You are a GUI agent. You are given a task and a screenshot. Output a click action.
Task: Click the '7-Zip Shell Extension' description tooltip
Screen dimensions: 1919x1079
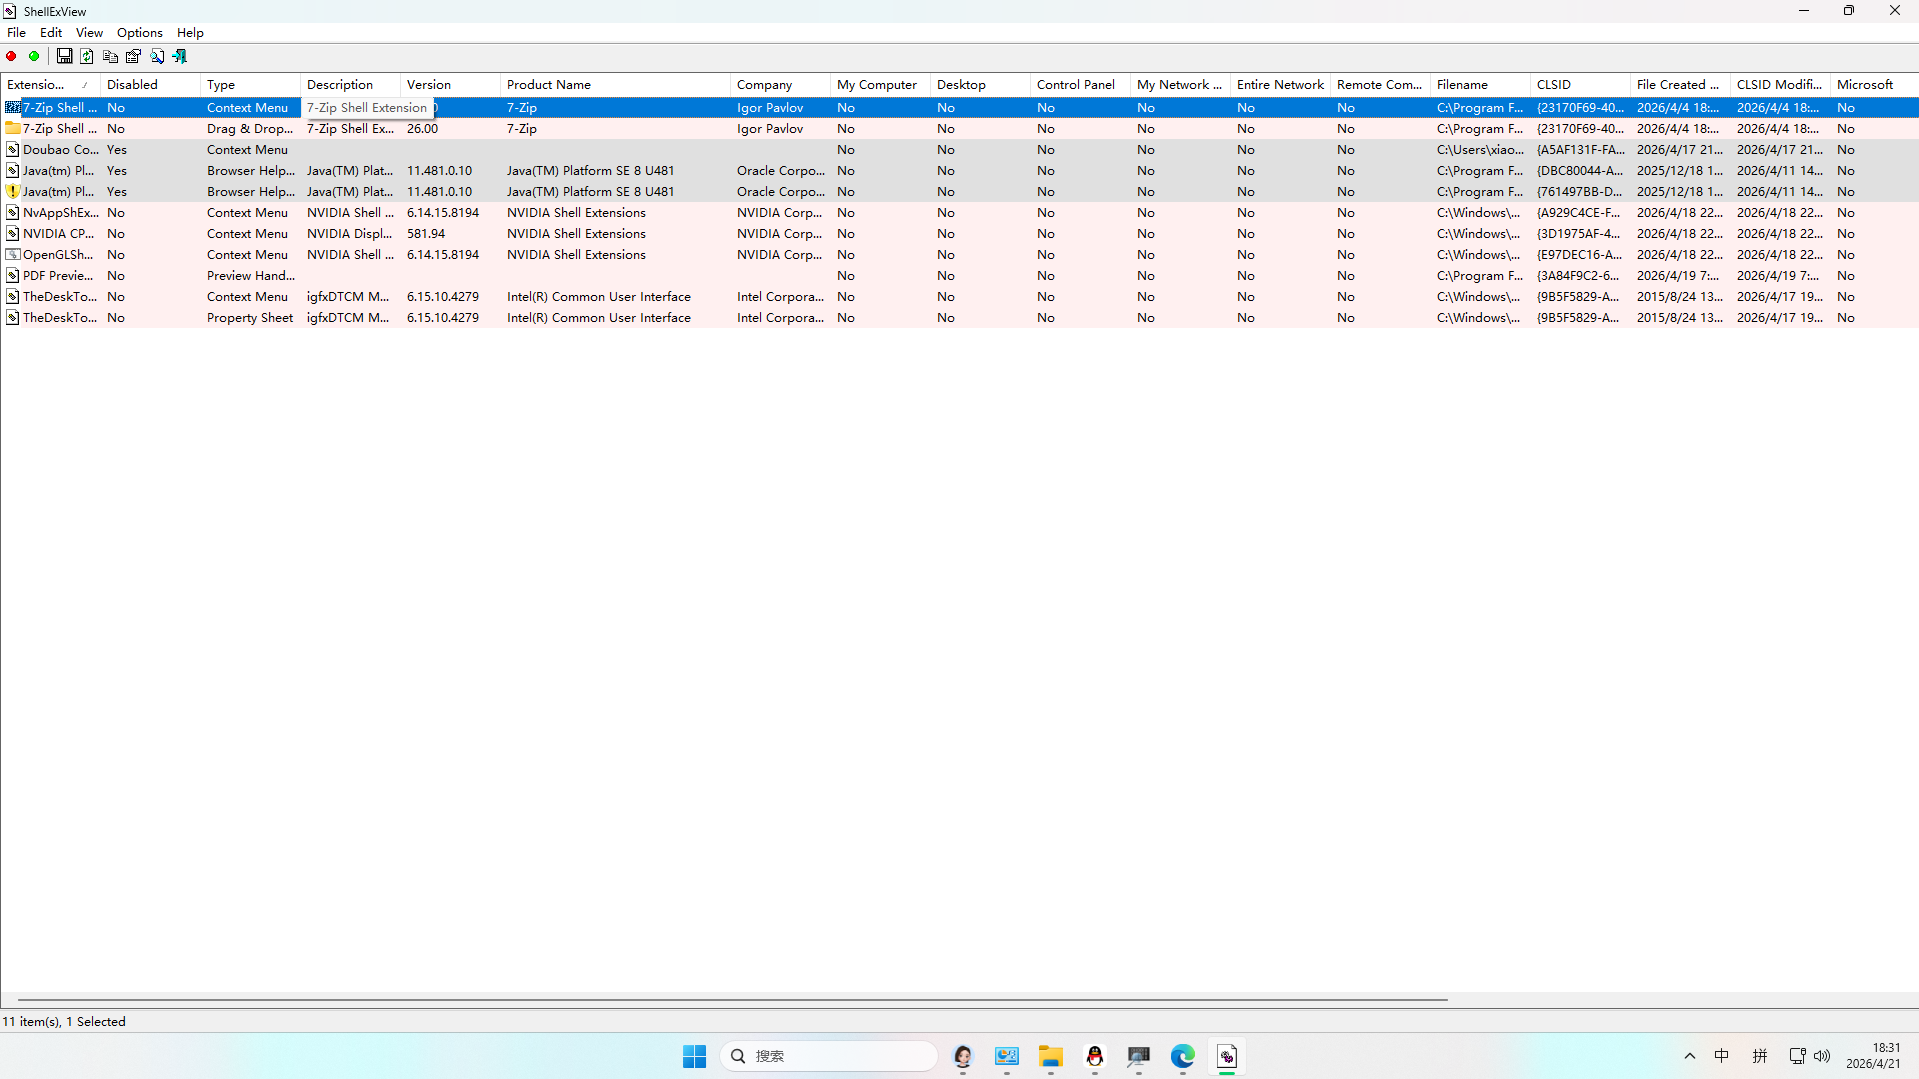pyautogui.click(x=367, y=108)
